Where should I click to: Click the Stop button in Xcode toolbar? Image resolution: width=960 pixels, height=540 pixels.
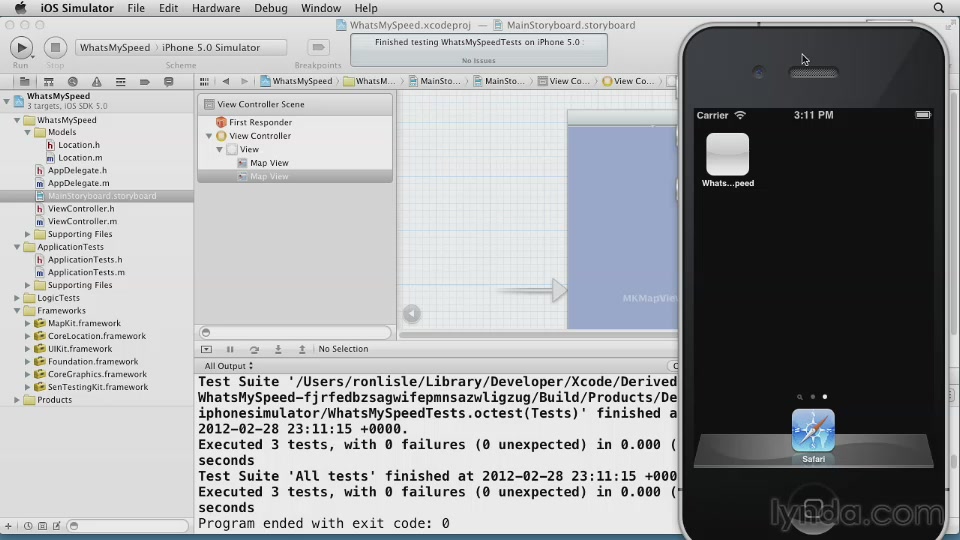point(55,48)
